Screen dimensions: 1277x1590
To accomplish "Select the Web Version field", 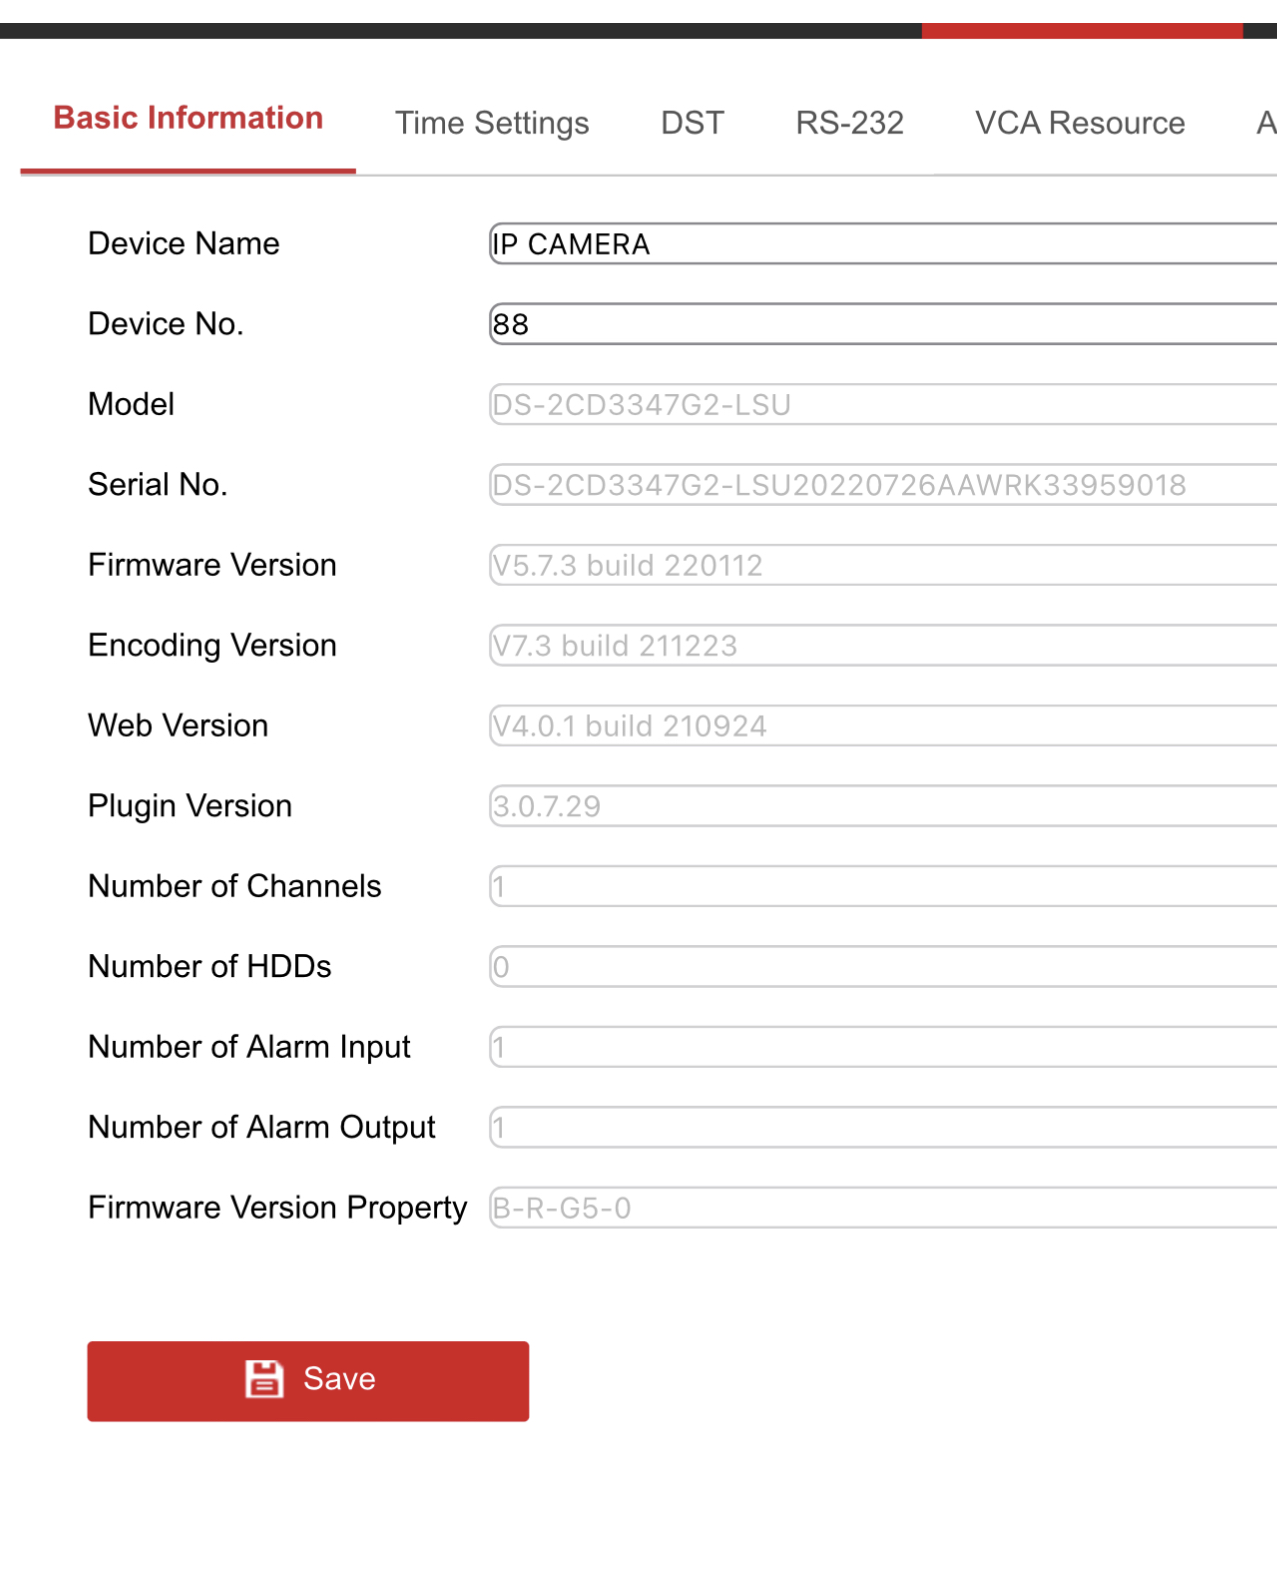I will [x=880, y=726].
